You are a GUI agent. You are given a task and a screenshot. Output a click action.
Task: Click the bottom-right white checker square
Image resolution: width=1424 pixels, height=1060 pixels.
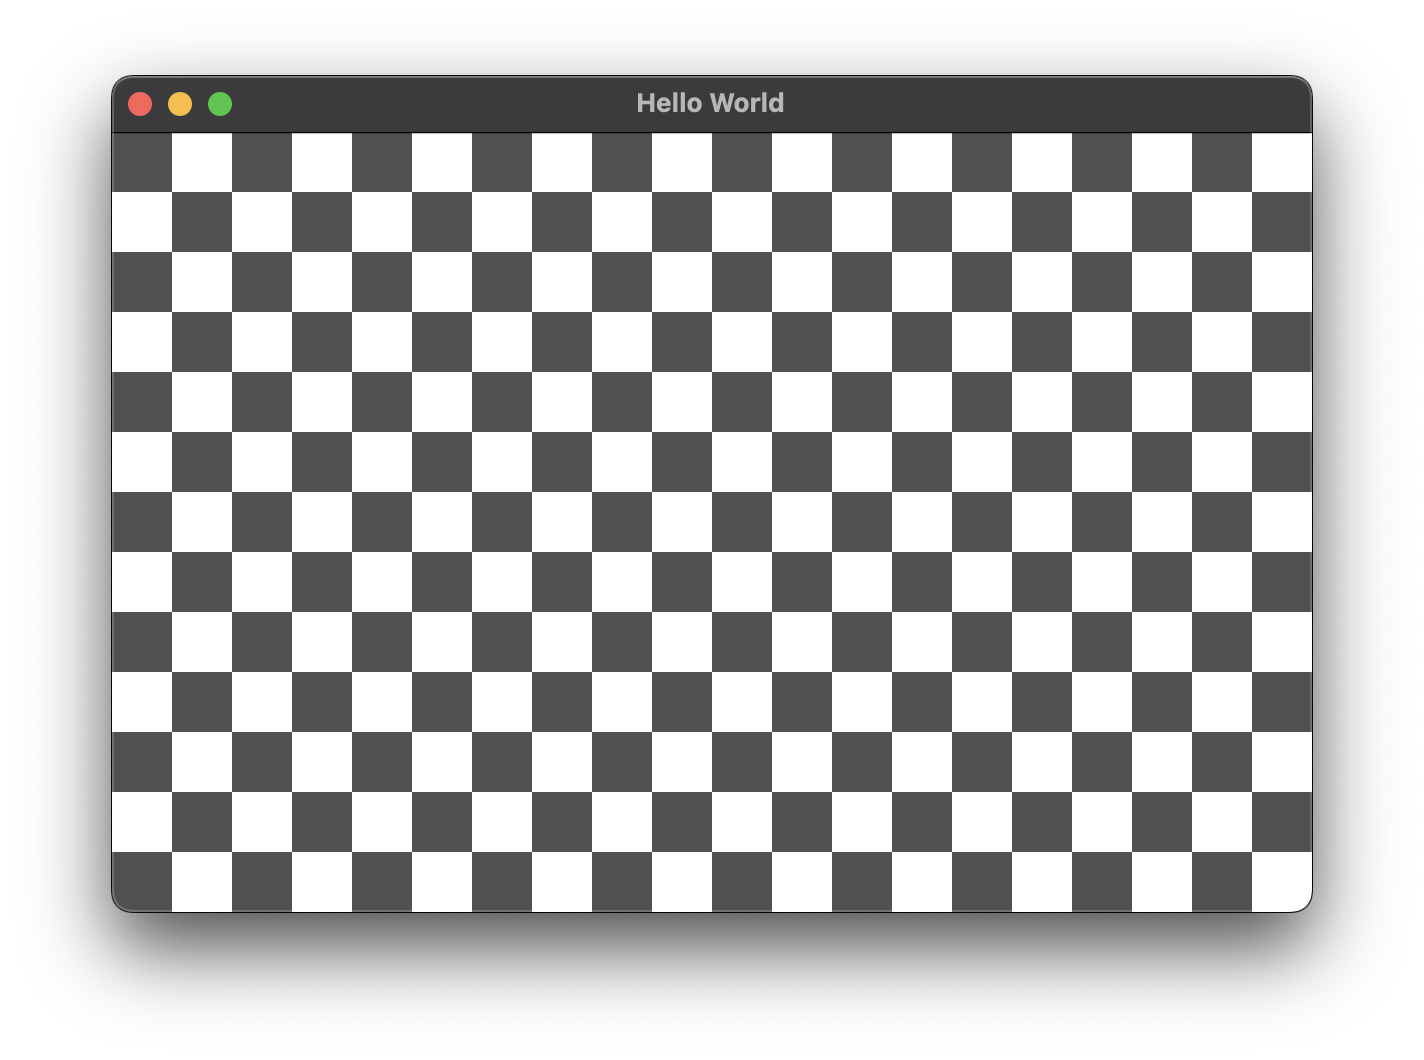click(1282, 882)
